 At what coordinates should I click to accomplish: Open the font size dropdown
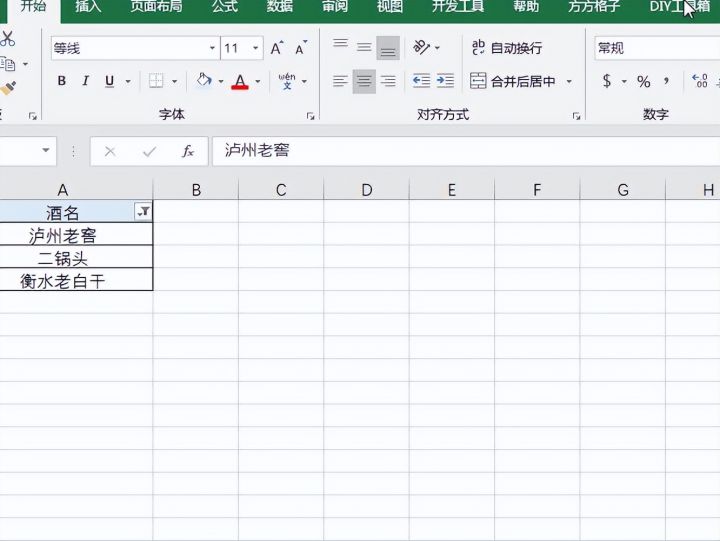tap(256, 48)
